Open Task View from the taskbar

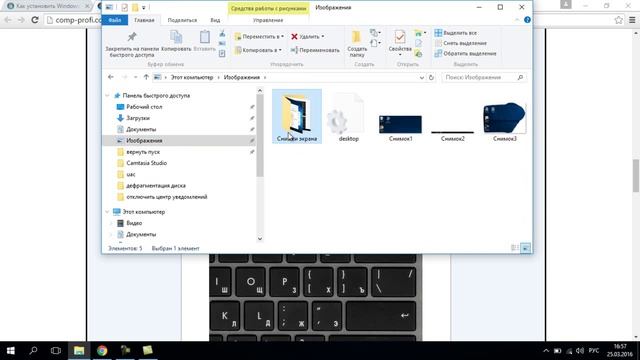click(x=56, y=351)
